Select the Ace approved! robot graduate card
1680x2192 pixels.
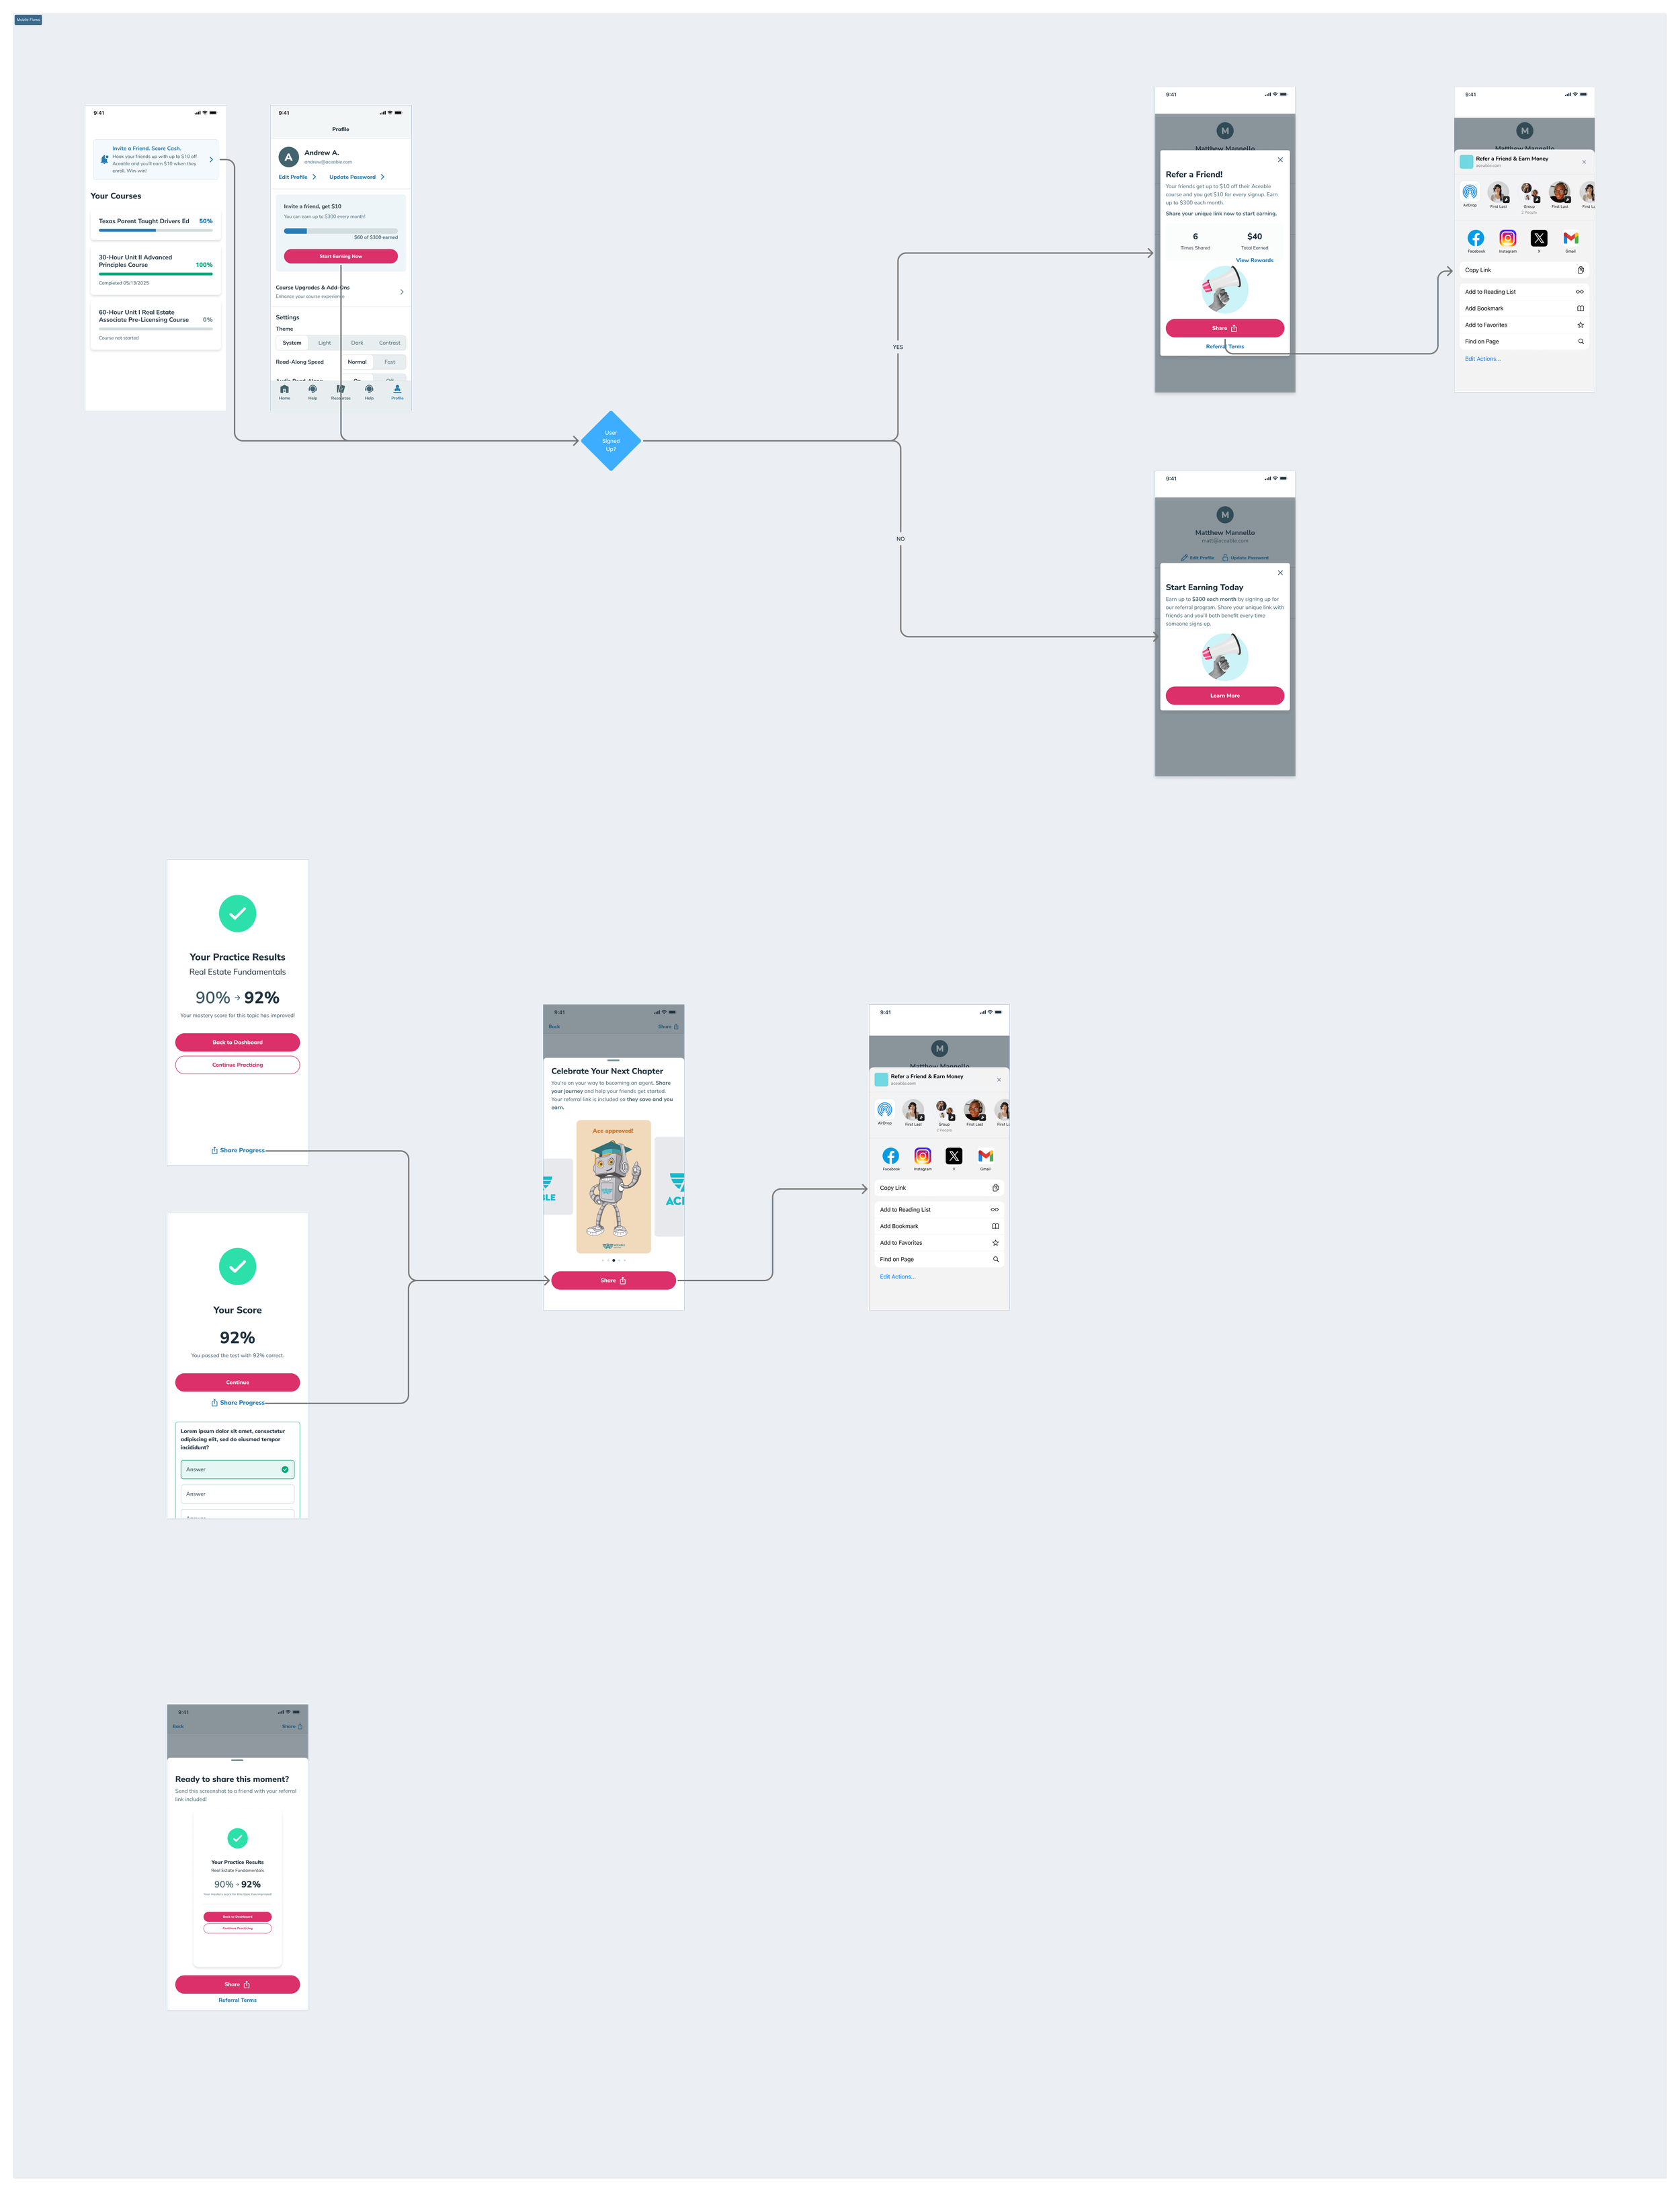click(613, 1186)
